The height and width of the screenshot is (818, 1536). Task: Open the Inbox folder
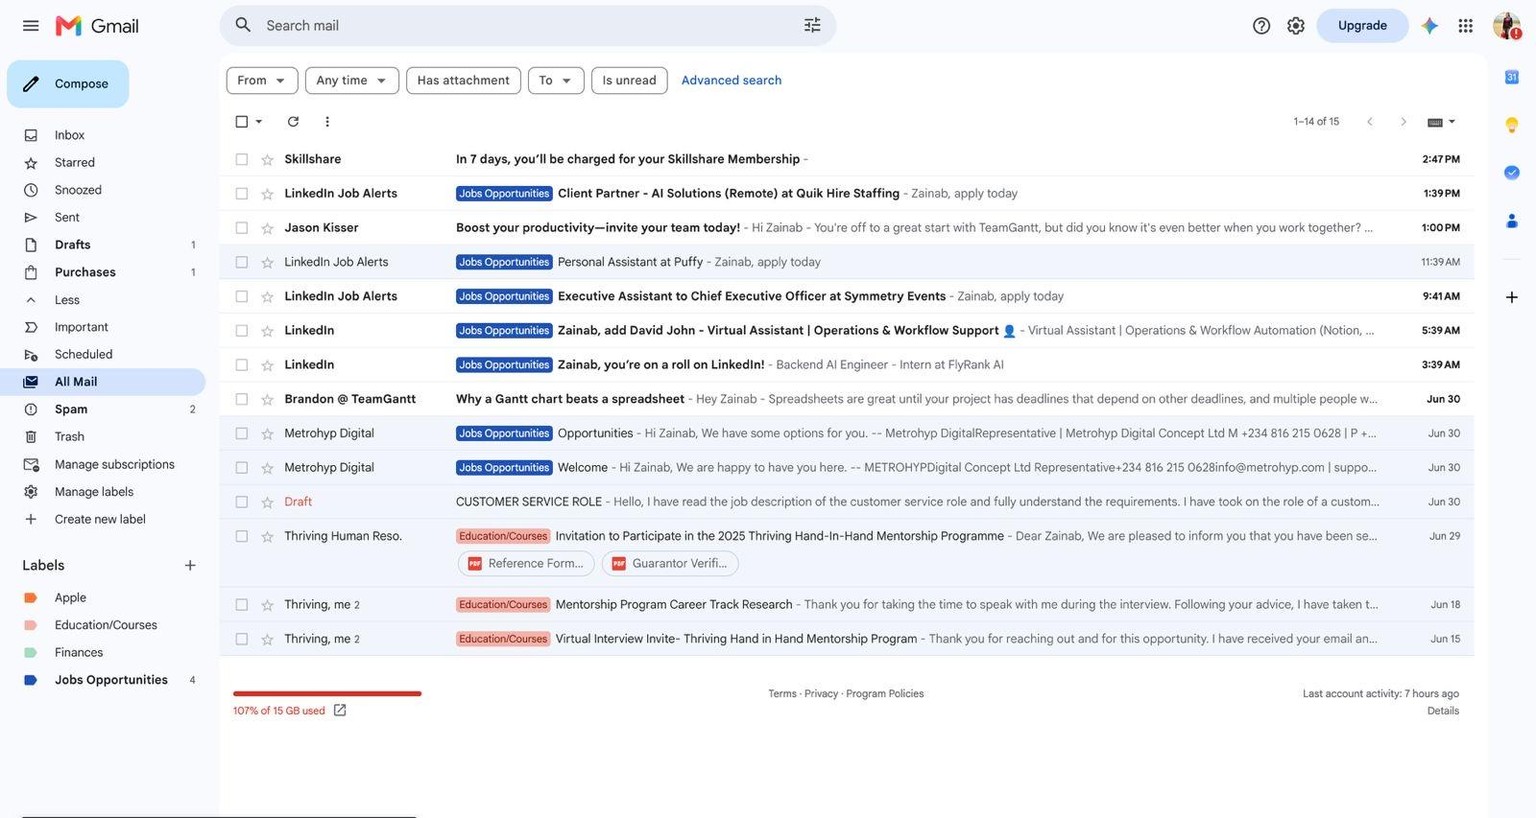click(x=69, y=135)
